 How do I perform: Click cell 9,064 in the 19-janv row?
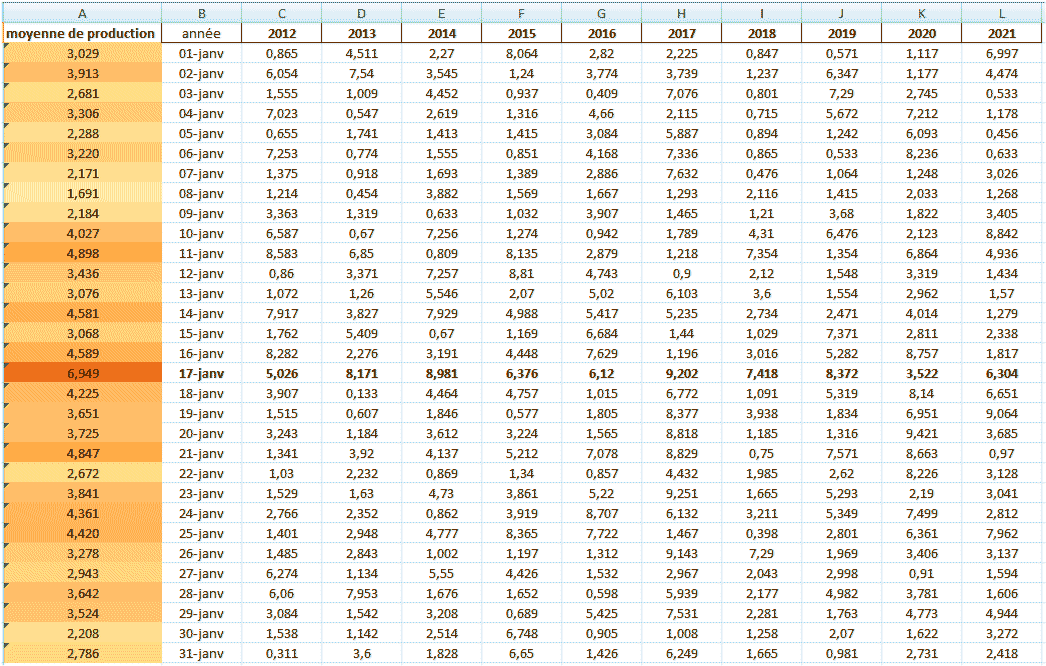coord(1002,414)
